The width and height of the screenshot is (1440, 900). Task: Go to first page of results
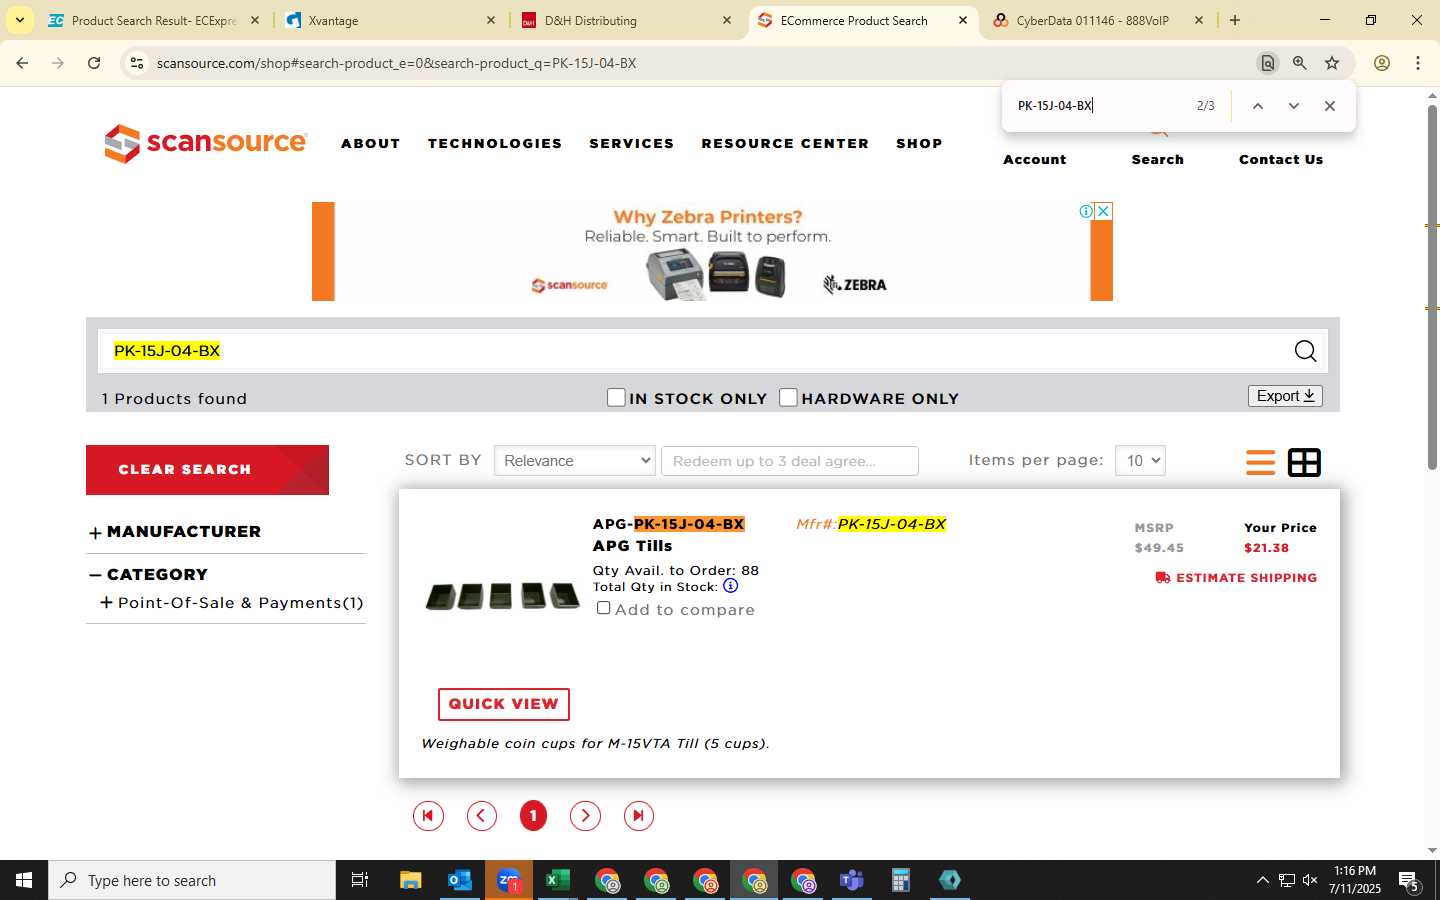(x=428, y=816)
